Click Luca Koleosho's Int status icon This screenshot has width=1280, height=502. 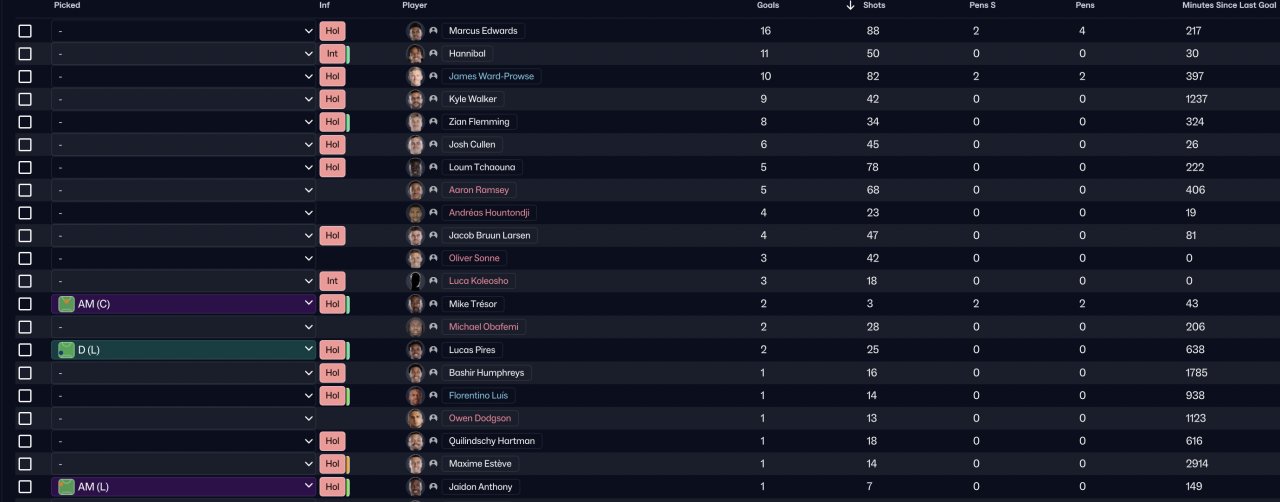coord(332,281)
